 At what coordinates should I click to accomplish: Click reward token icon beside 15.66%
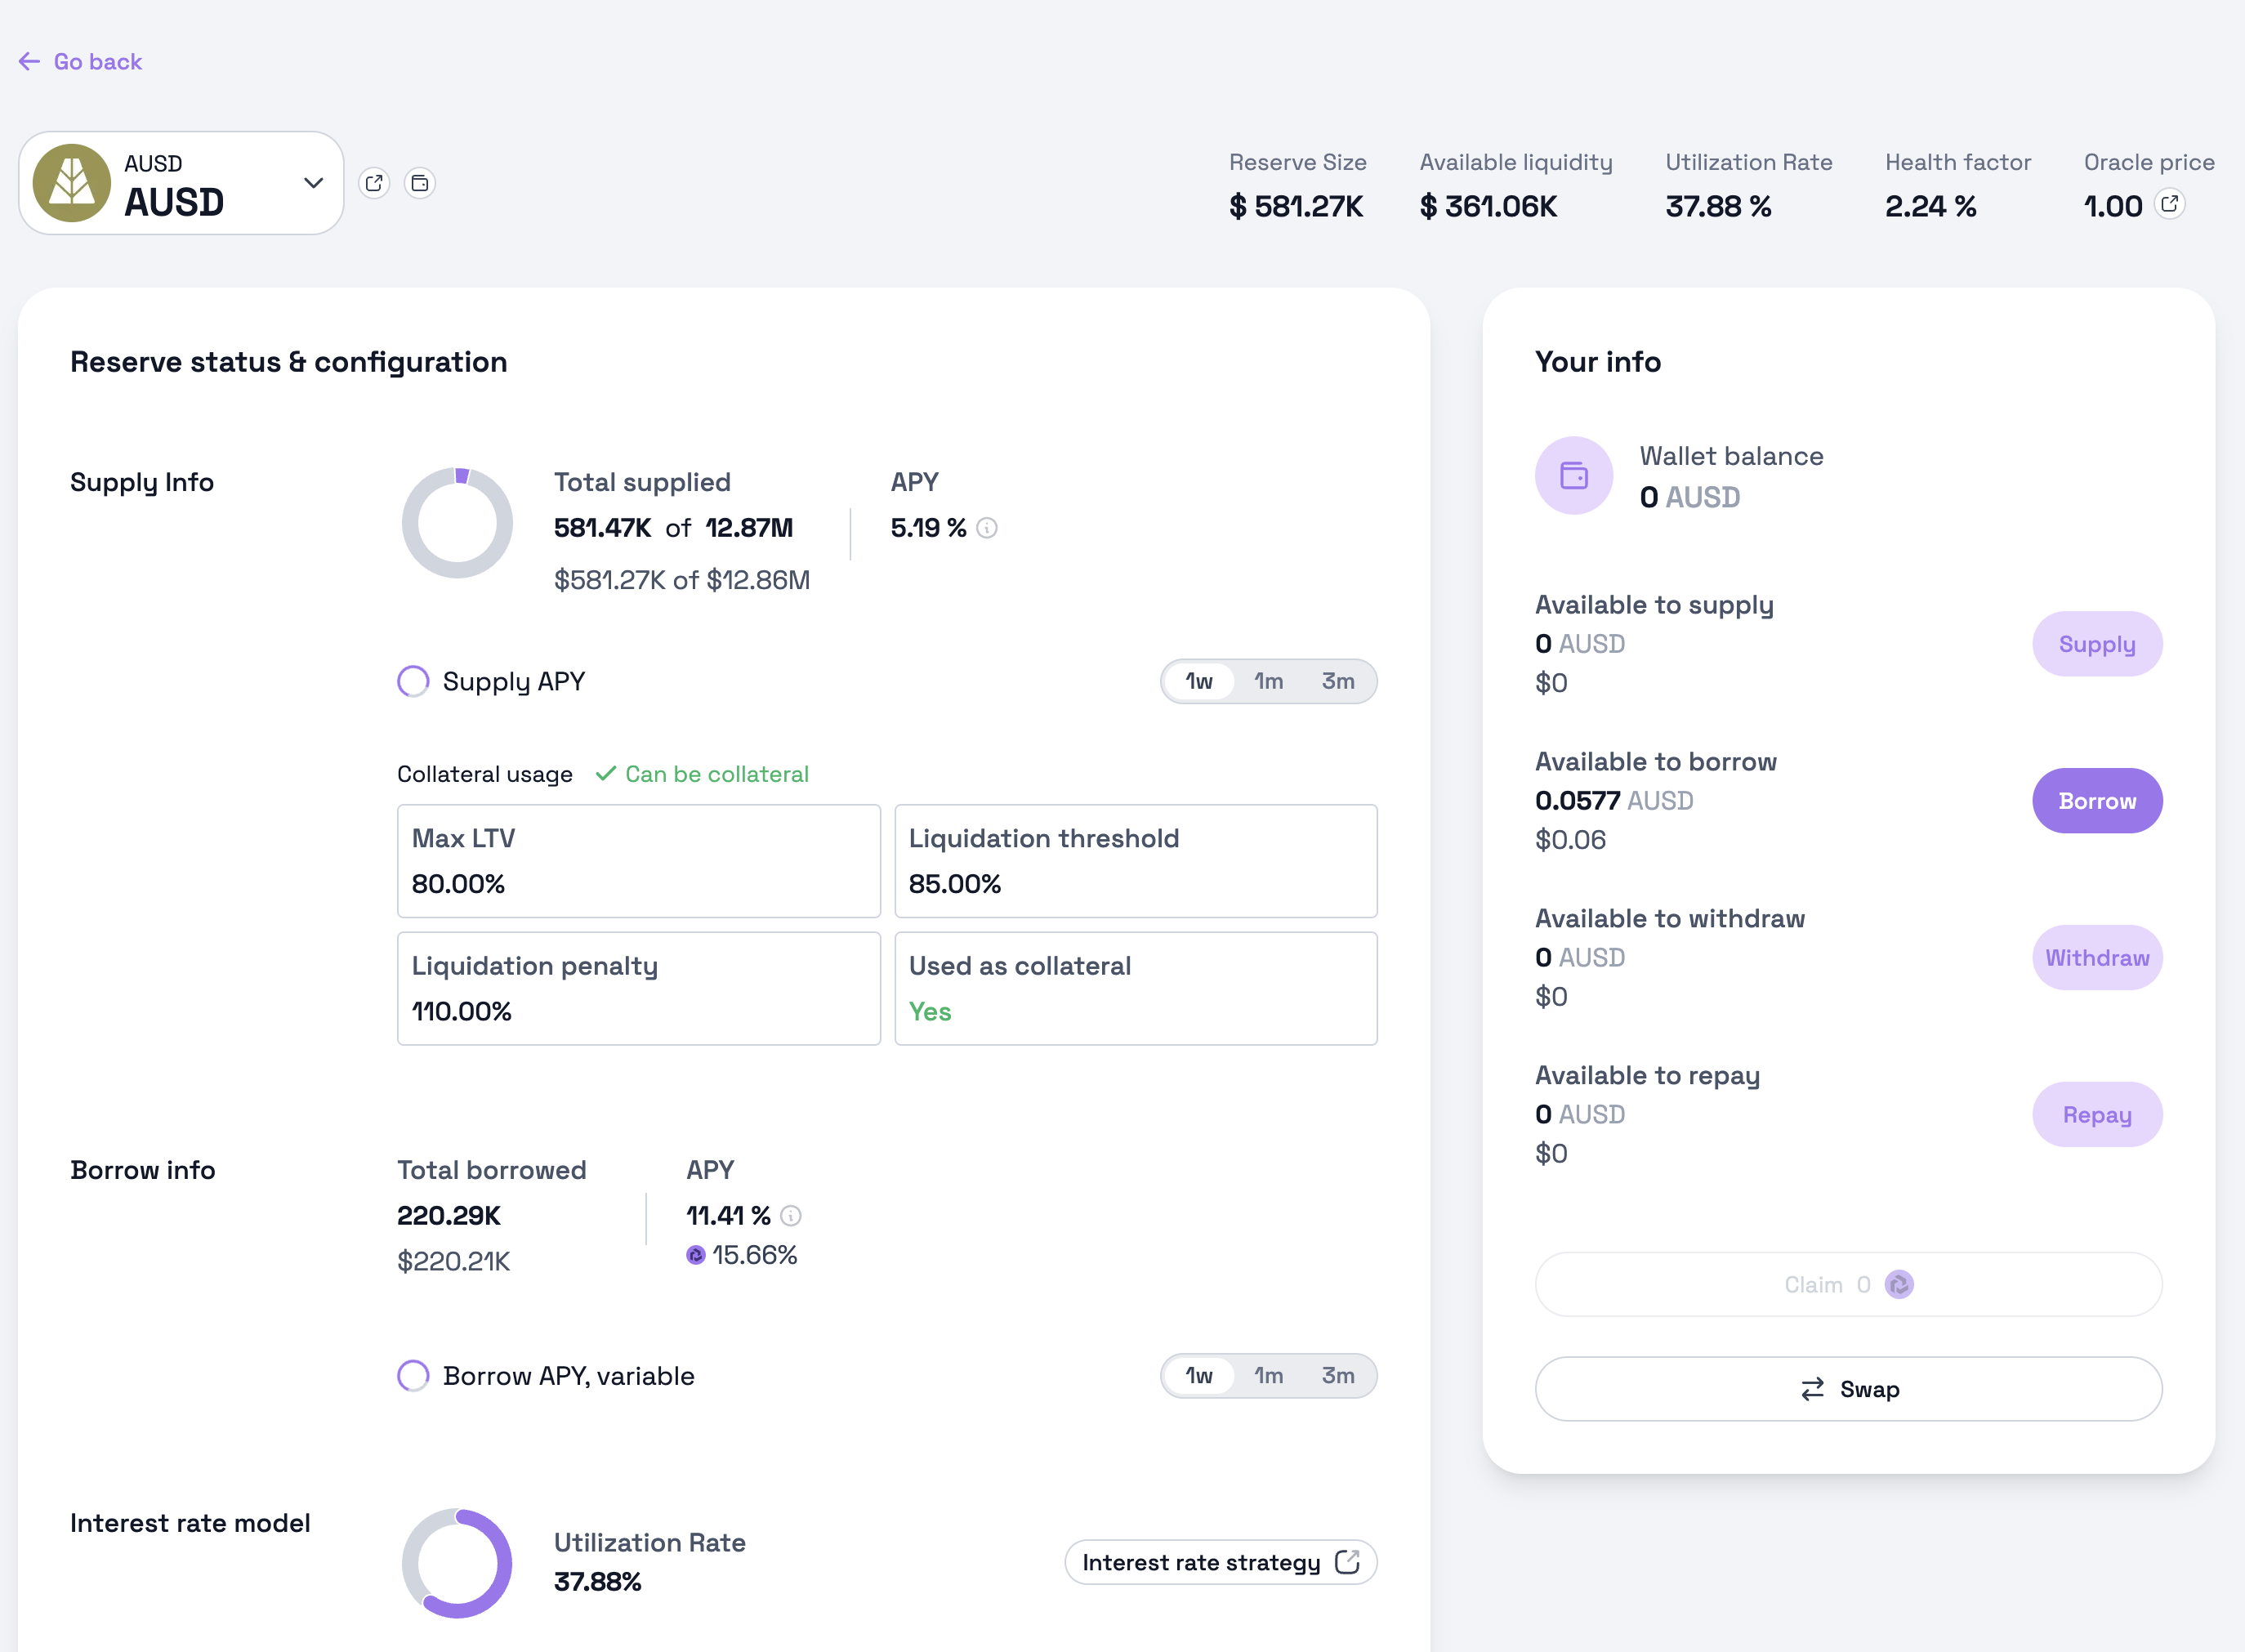coord(696,1255)
